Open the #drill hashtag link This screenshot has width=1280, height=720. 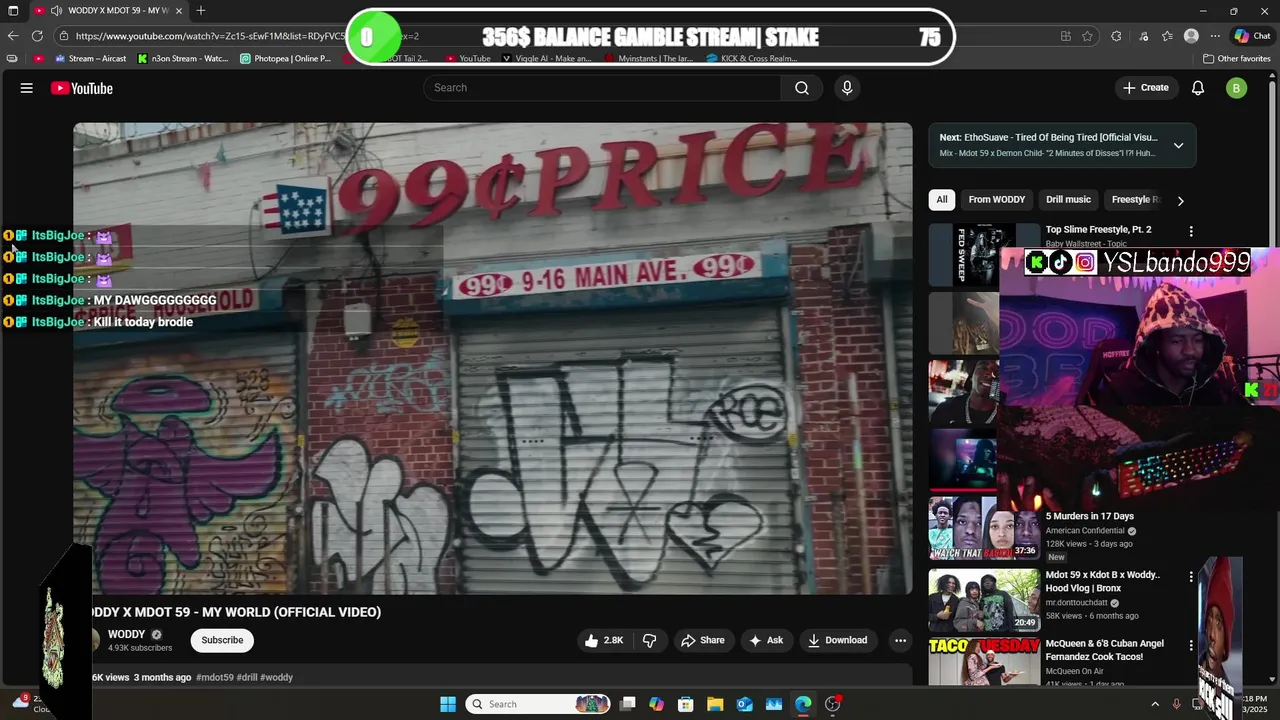[x=247, y=677]
